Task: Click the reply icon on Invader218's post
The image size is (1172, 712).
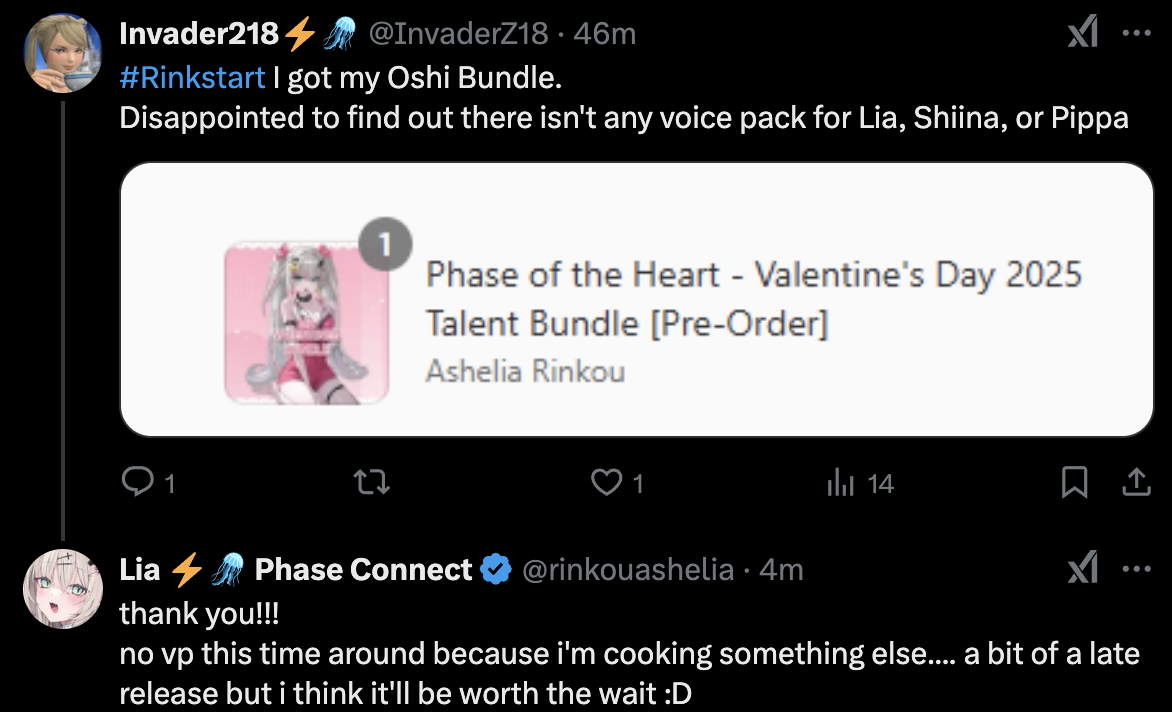Action: [x=135, y=484]
